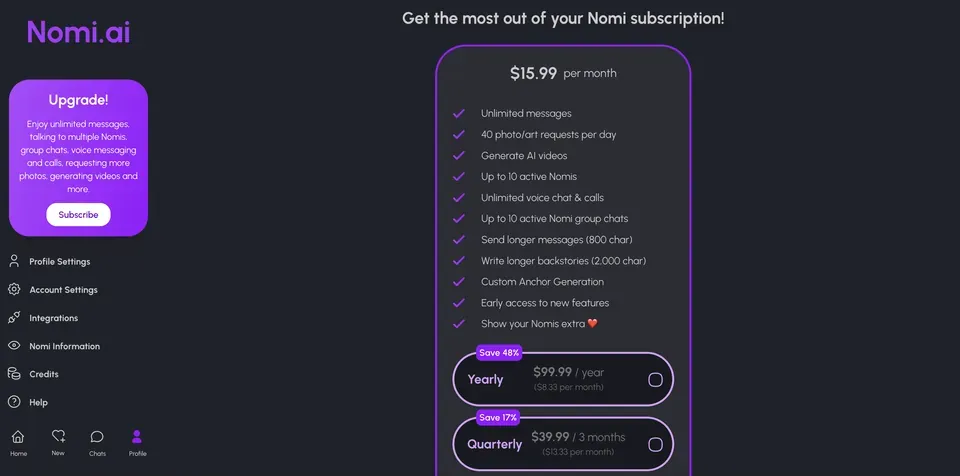
Task: Select the Quarterly $39.99 plan option
Action: (x=563, y=444)
